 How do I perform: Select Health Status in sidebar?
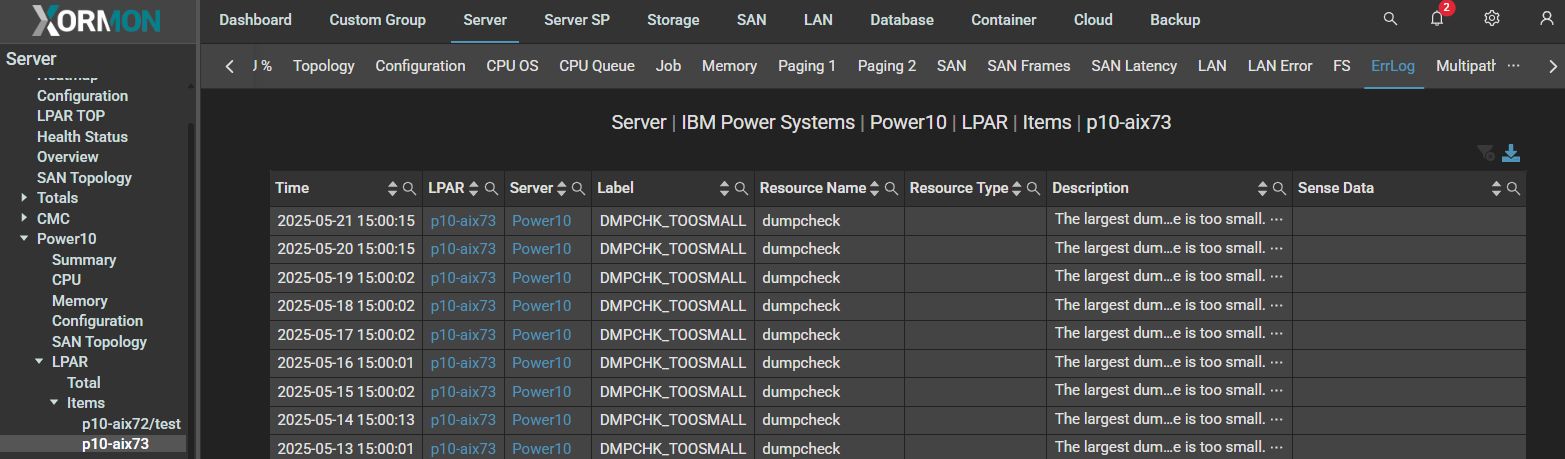[x=82, y=137]
